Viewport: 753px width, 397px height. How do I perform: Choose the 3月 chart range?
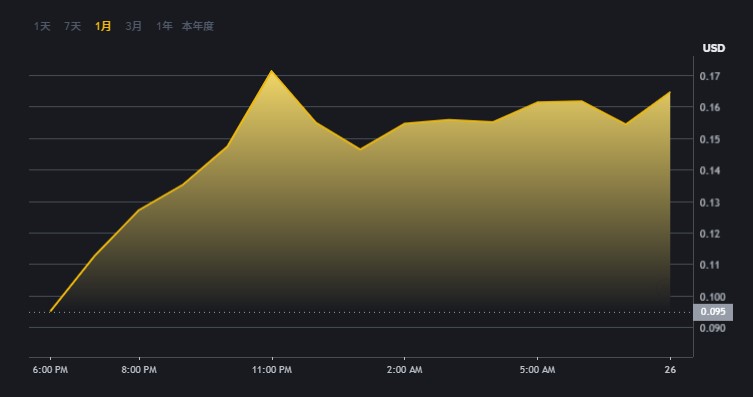point(134,26)
